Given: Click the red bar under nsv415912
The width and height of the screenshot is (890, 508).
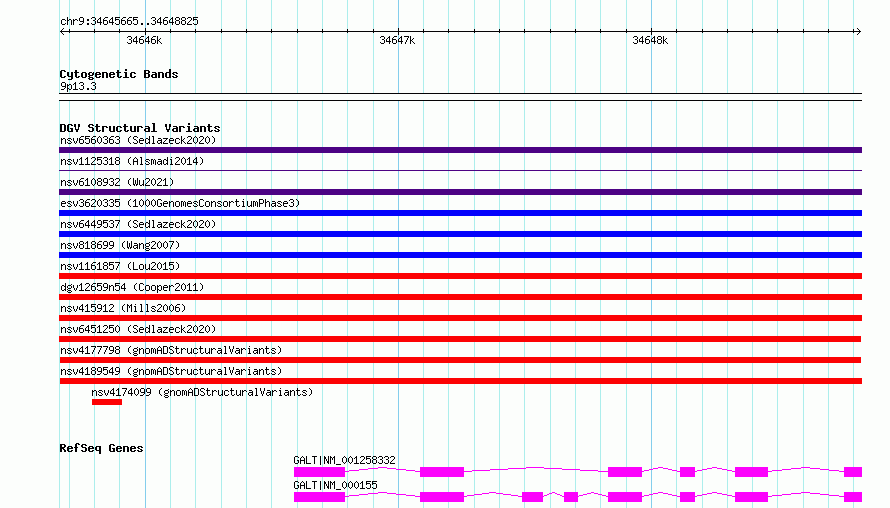Looking at the screenshot, I should 460,318.
